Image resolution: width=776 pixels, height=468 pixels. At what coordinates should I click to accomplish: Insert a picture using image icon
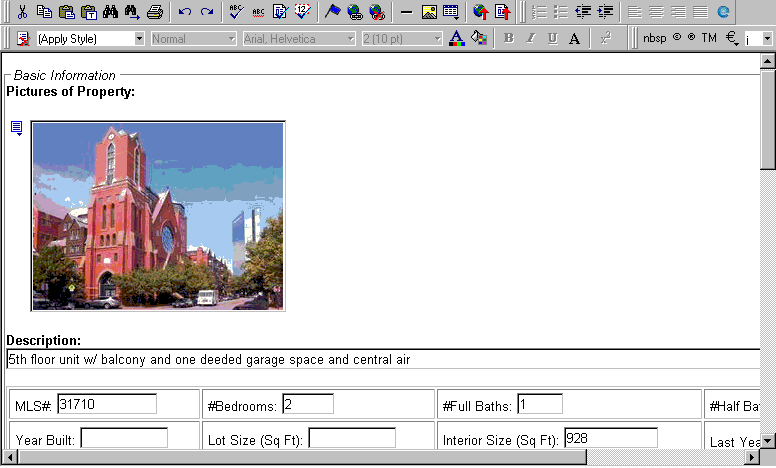click(x=429, y=11)
